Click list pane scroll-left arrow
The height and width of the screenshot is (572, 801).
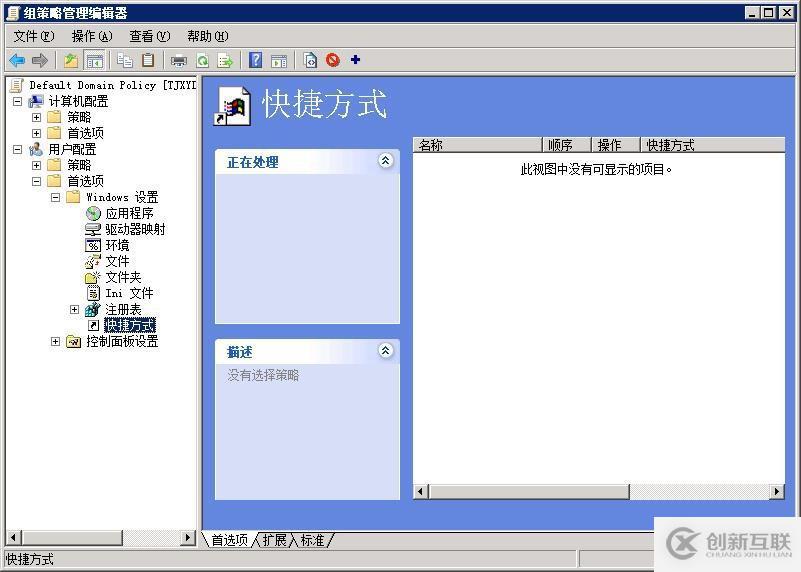(421, 492)
